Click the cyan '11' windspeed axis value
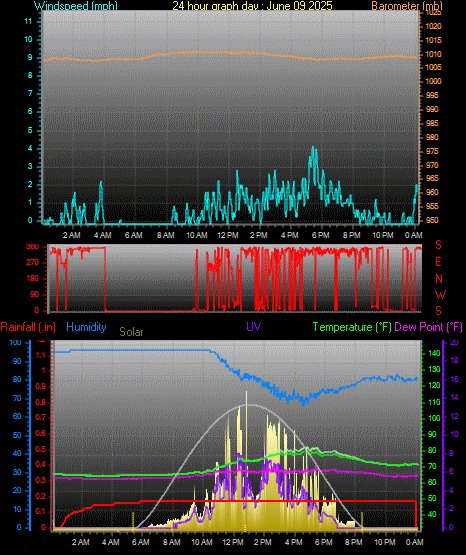The height and width of the screenshot is (555, 466). click(x=28, y=21)
